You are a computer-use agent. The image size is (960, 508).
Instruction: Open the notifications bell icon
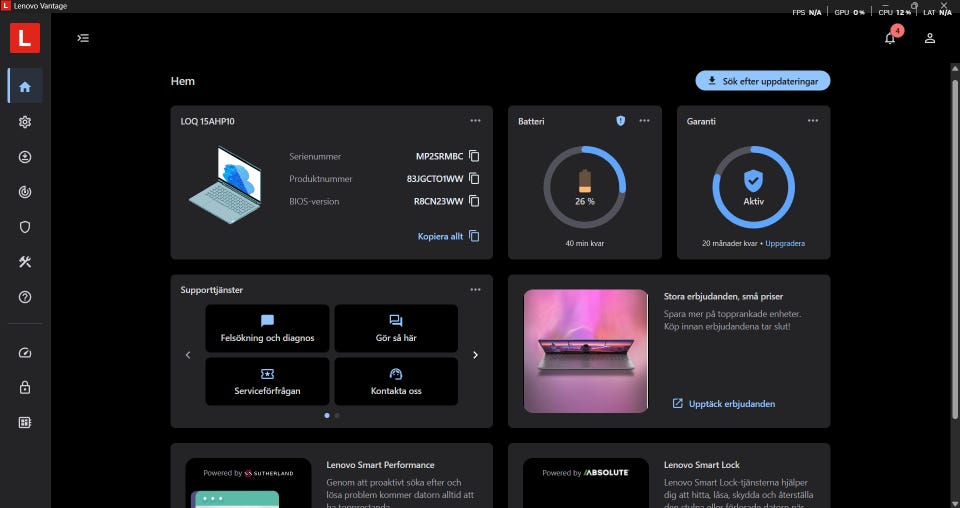tap(890, 38)
